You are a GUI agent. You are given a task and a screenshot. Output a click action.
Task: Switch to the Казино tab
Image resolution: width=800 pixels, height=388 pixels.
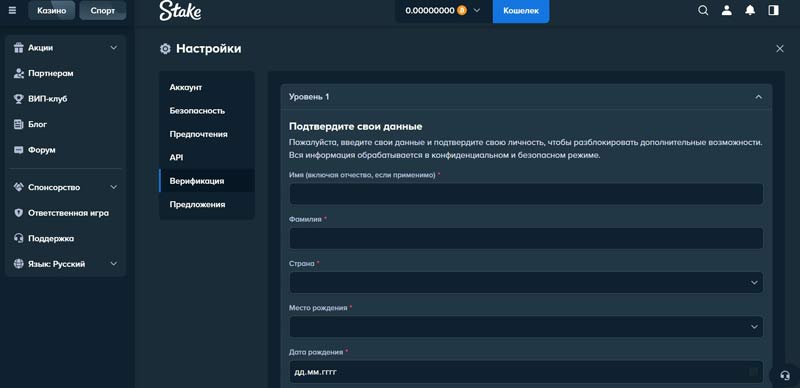pyautogui.click(x=52, y=10)
